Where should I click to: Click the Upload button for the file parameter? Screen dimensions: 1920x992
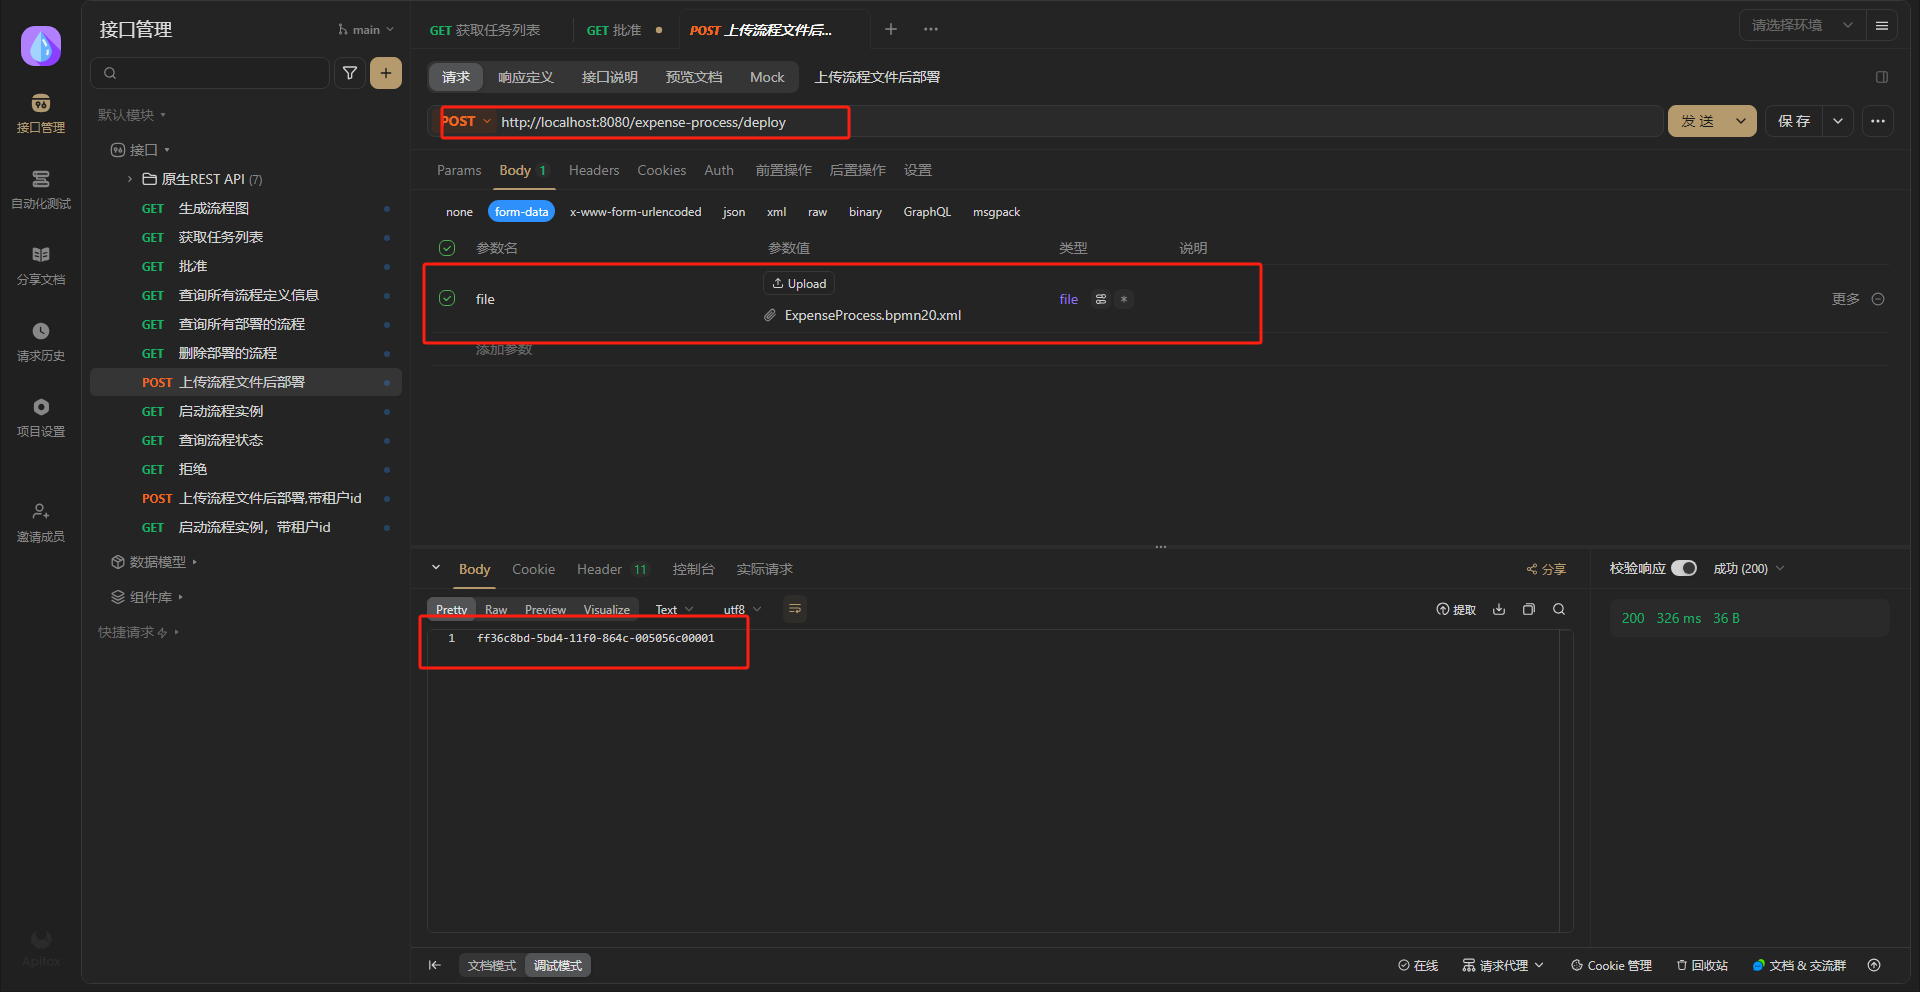tap(799, 284)
